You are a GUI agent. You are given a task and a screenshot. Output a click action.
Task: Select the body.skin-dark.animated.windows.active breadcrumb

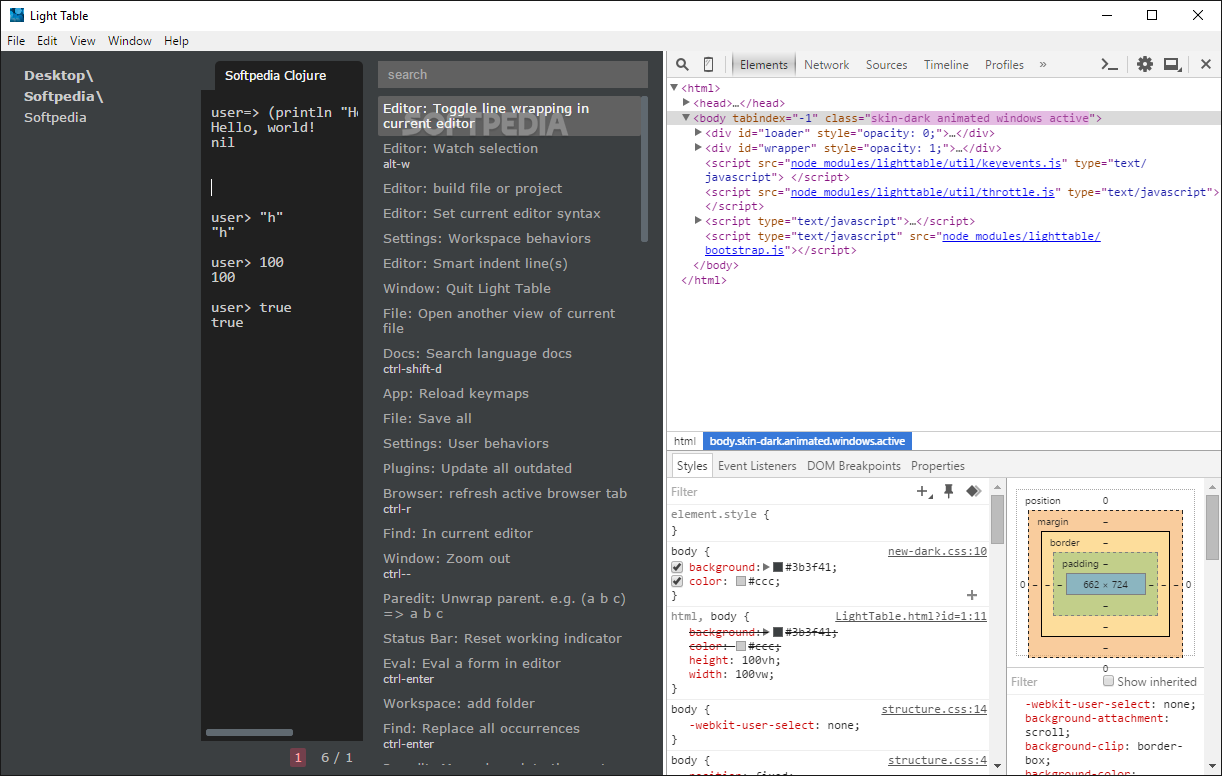click(x=807, y=441)
